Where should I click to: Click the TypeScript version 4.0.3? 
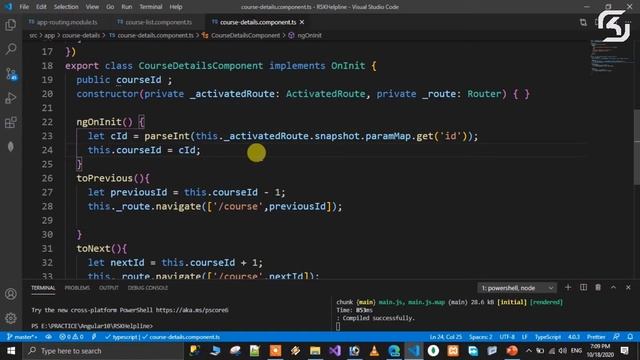click(x=574, y=337)
